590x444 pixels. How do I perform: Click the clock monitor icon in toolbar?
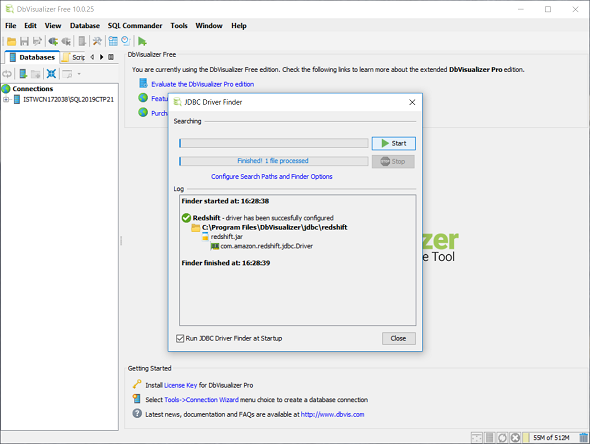126,41
